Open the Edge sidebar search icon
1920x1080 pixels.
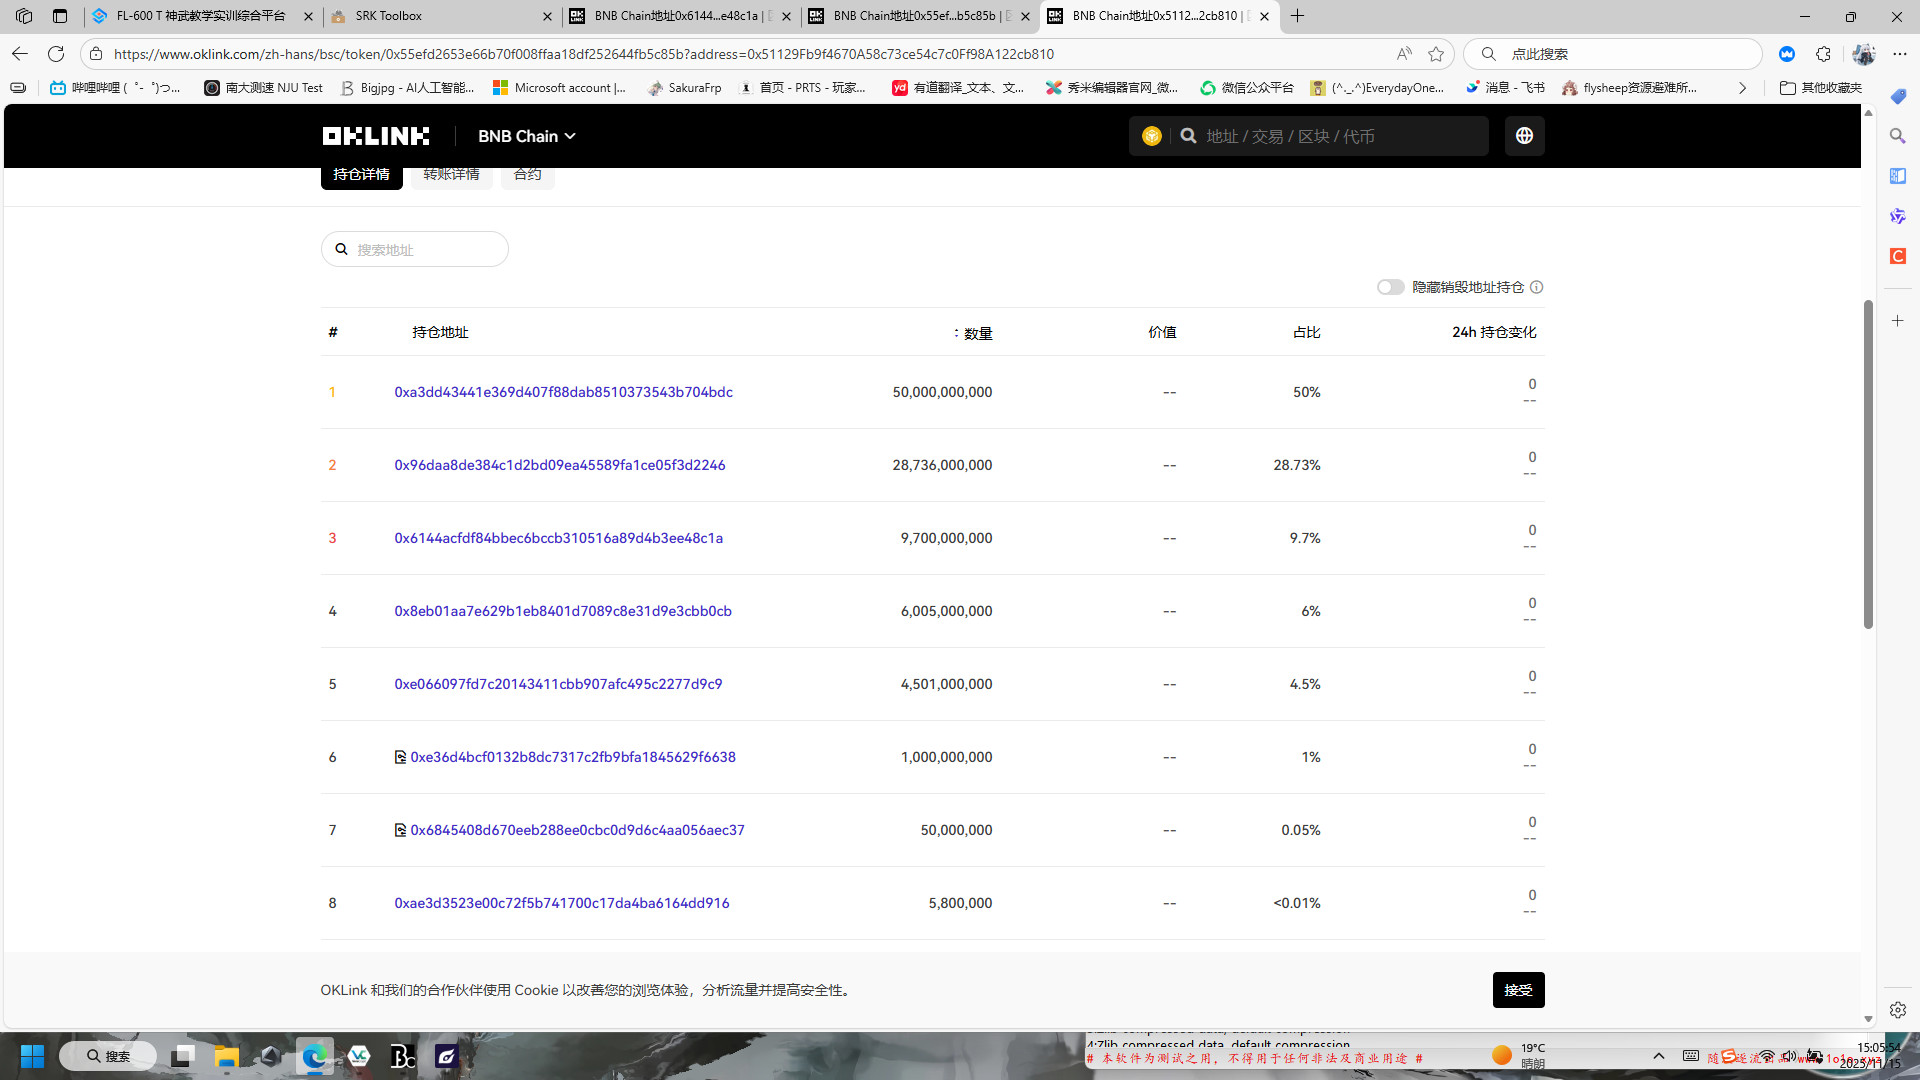coord(1897,136)
